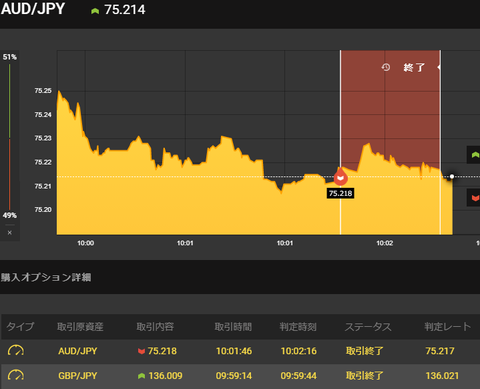Click the green up icon beside 136.009

pos(141,376)
